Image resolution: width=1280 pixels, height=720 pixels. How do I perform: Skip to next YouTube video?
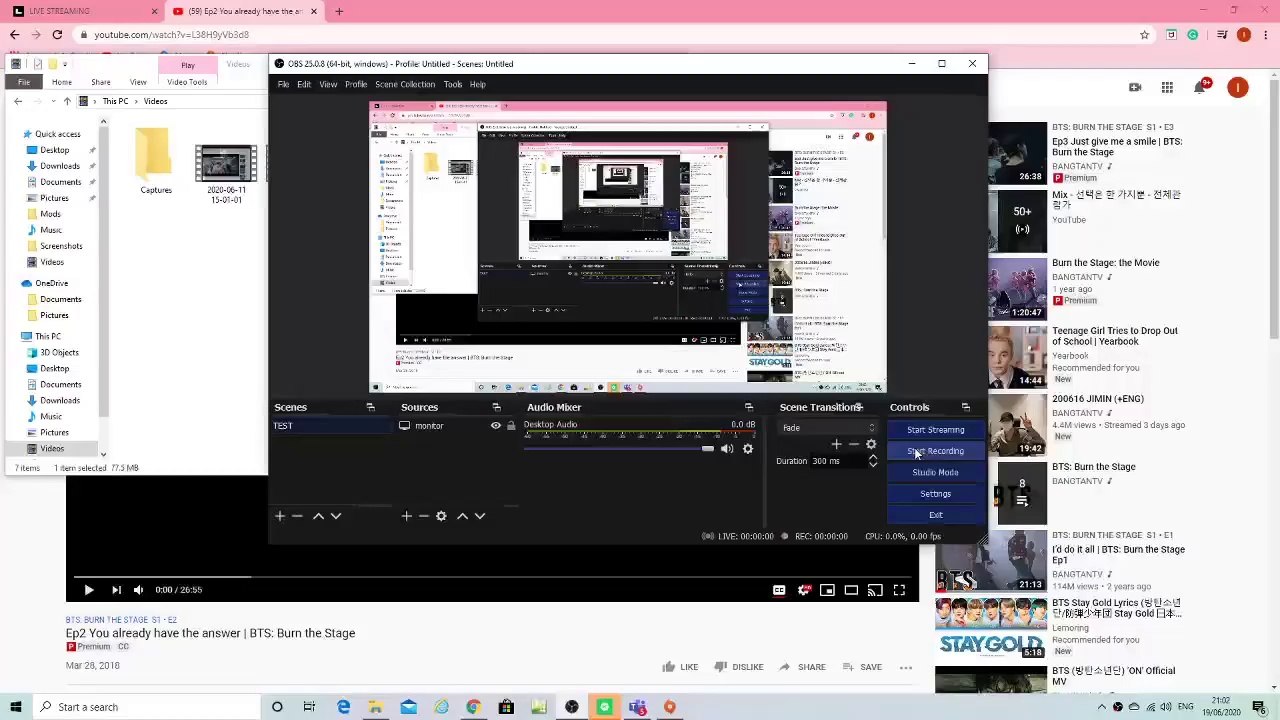tap(116, 590)
